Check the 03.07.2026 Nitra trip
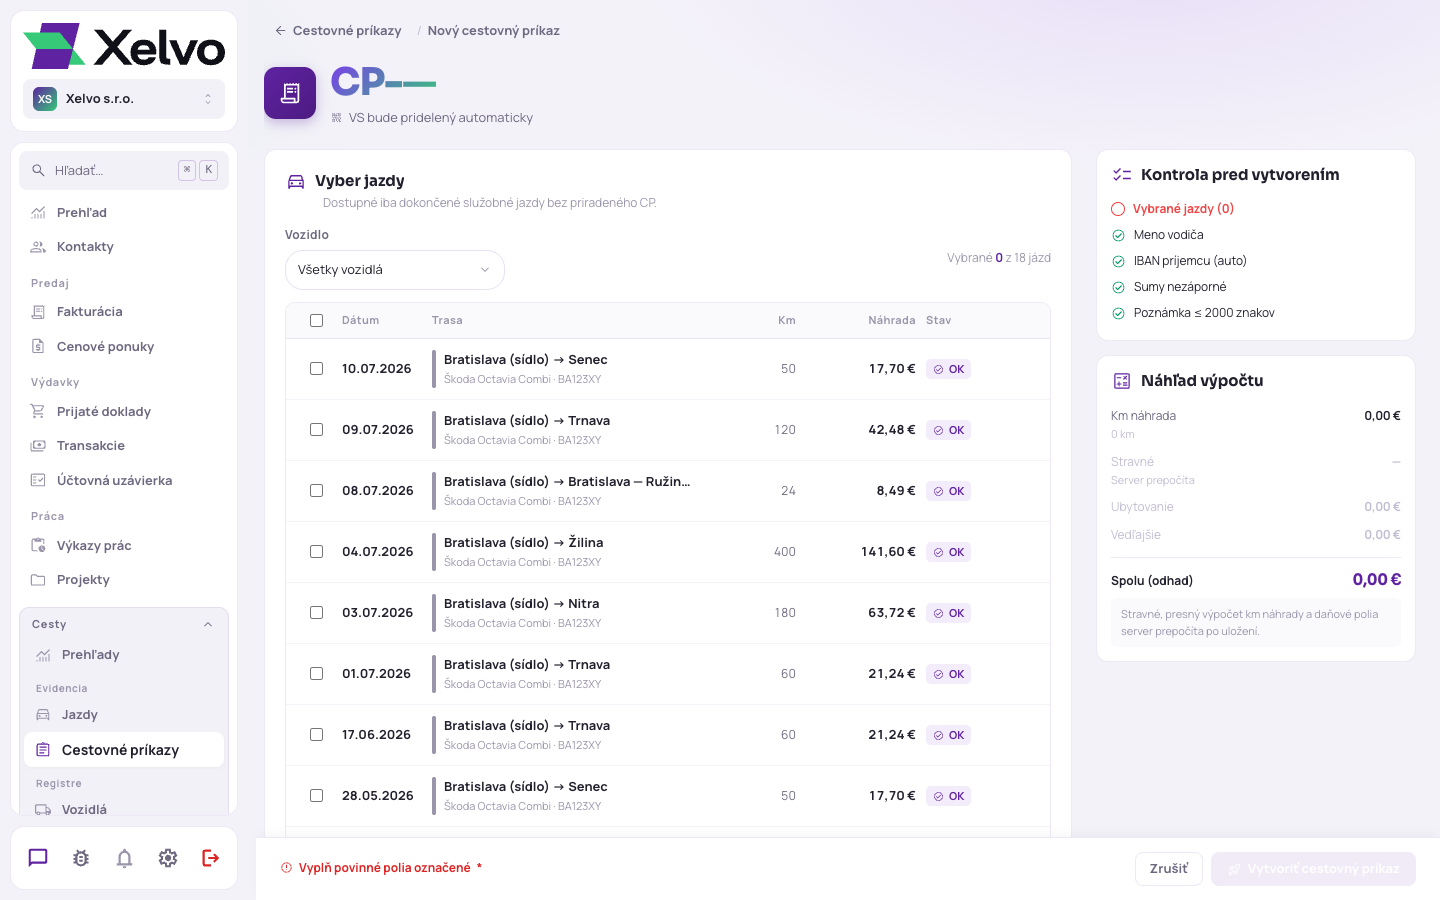This screenshot has height=900, width=1440. [x=317, y=613]
